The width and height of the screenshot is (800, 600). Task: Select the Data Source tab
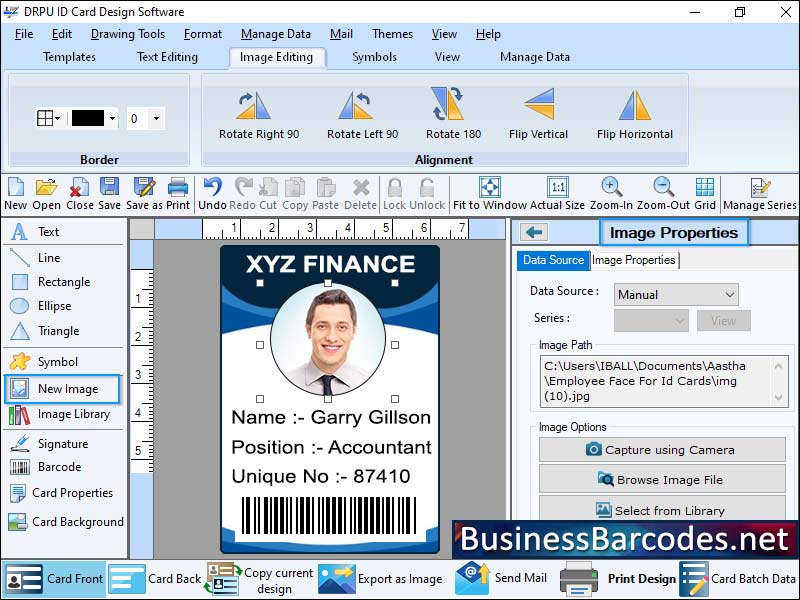coord(554,260)
